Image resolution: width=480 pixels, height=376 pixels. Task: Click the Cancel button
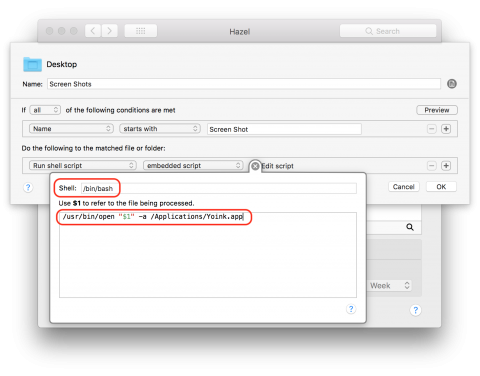pos(404,187)
